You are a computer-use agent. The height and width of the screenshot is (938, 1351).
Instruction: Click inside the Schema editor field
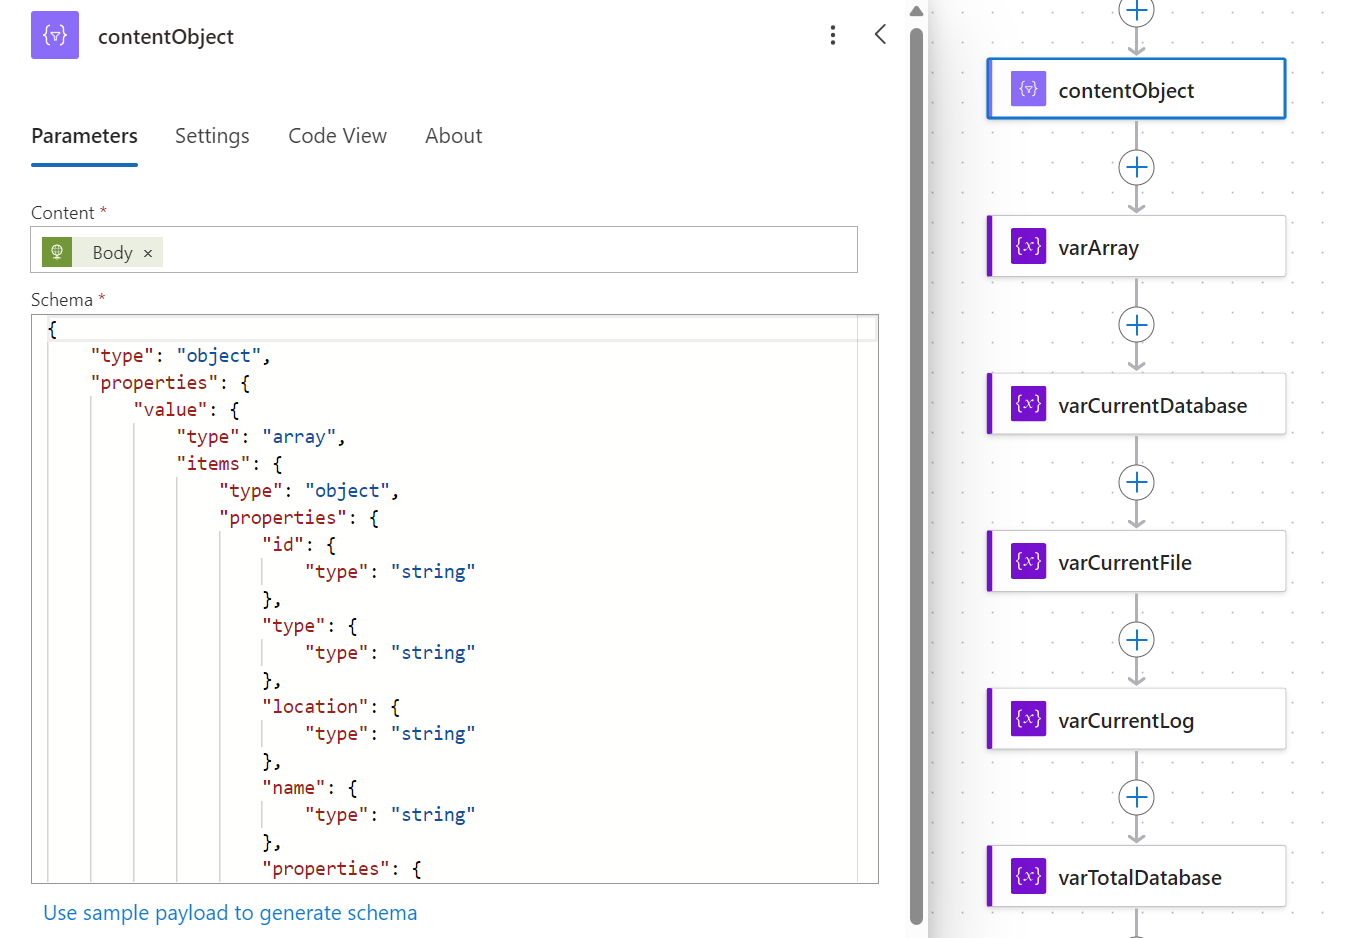point(450,600)
